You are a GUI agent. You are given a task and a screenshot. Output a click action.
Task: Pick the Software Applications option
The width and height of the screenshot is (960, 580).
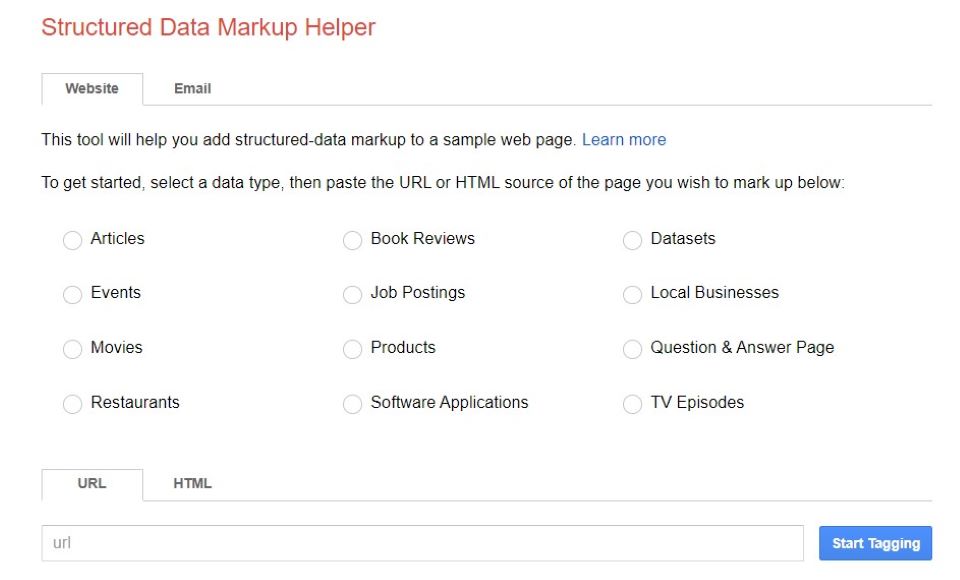pyautogui.click(x=352, y=404)
